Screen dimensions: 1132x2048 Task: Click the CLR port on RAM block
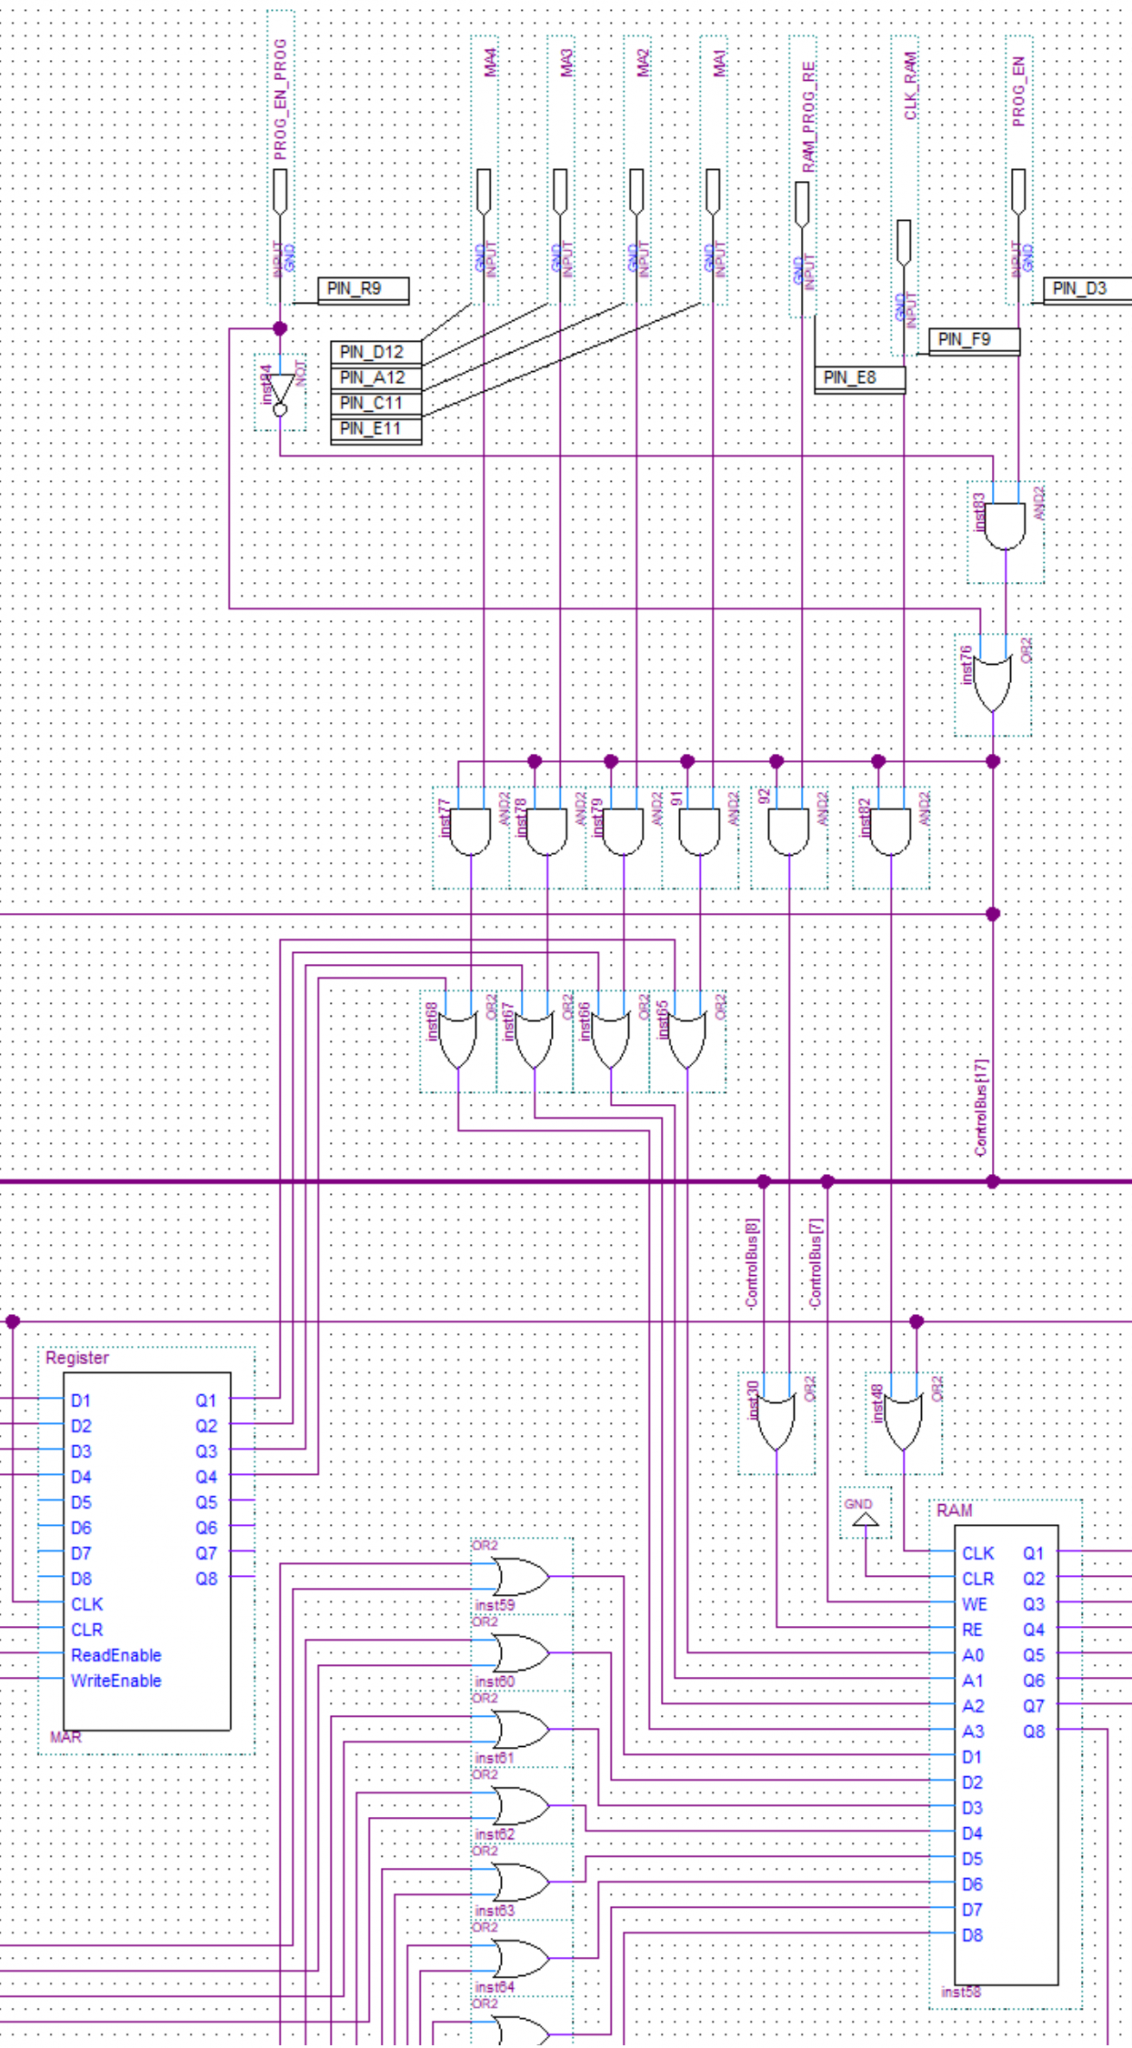pos(978,1579)
